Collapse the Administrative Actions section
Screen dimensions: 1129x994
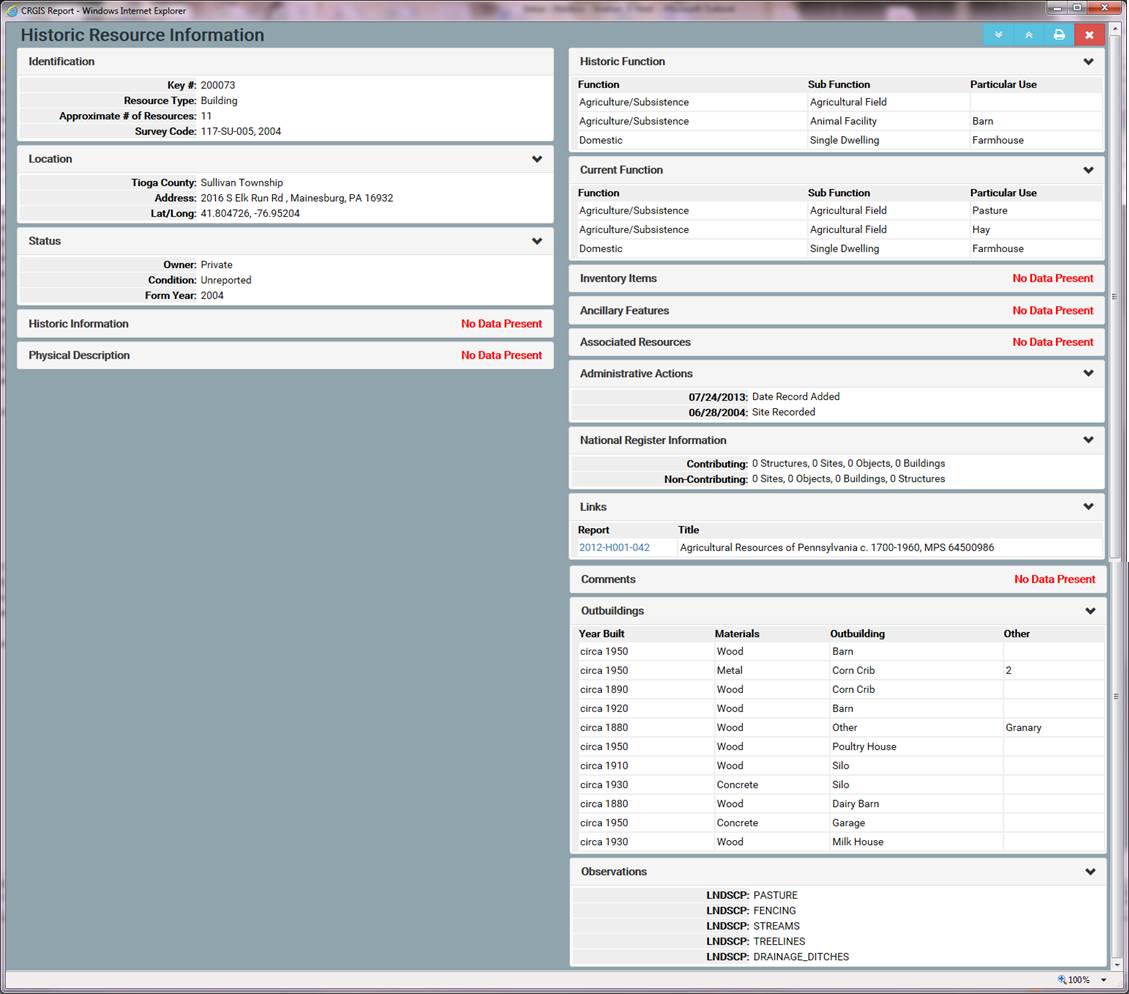[1089, 374]
